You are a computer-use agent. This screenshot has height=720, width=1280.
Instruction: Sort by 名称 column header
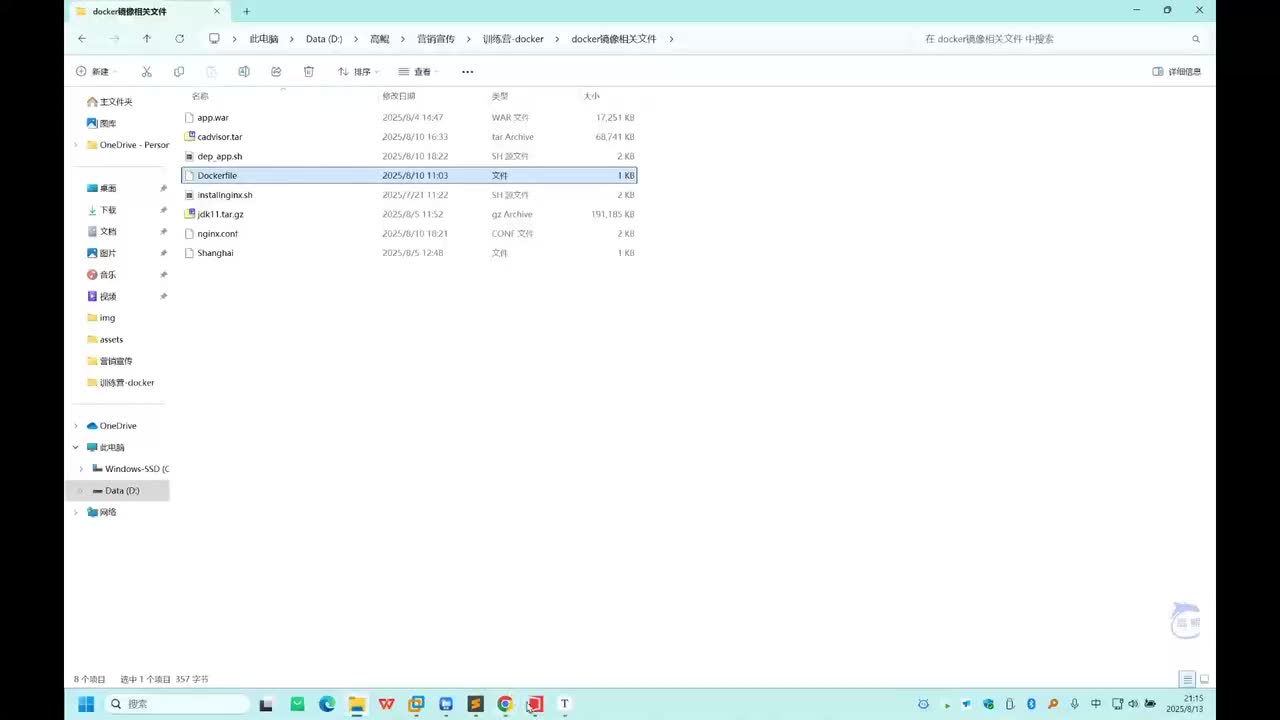(200, 96)
